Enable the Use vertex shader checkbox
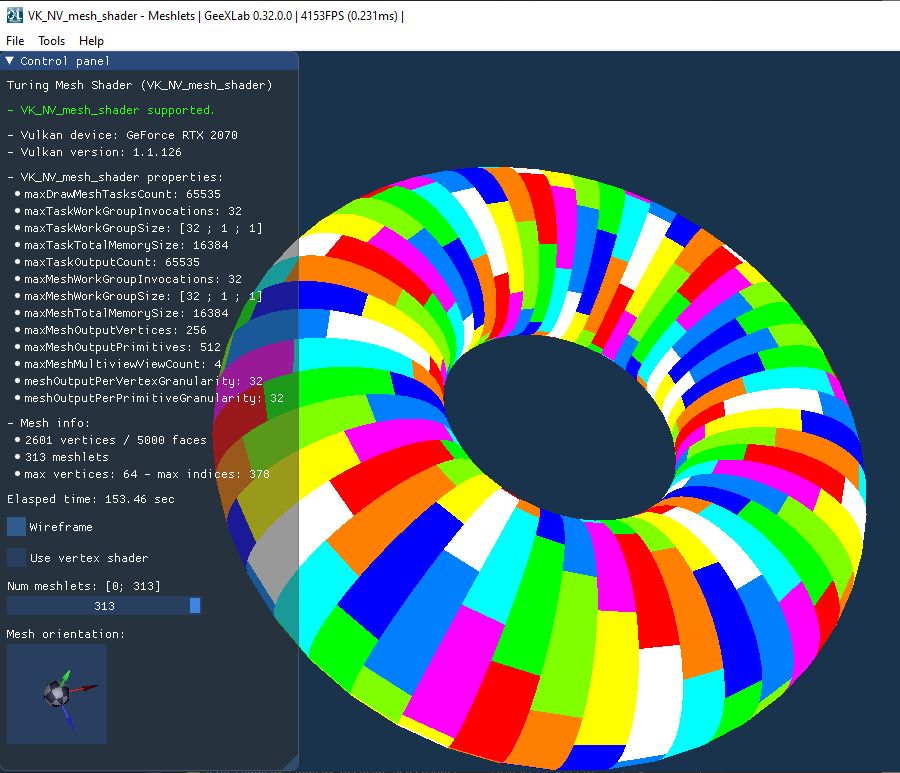Image resolution: width=900 pixels, height=773 pixels. (x=15, y=560)
